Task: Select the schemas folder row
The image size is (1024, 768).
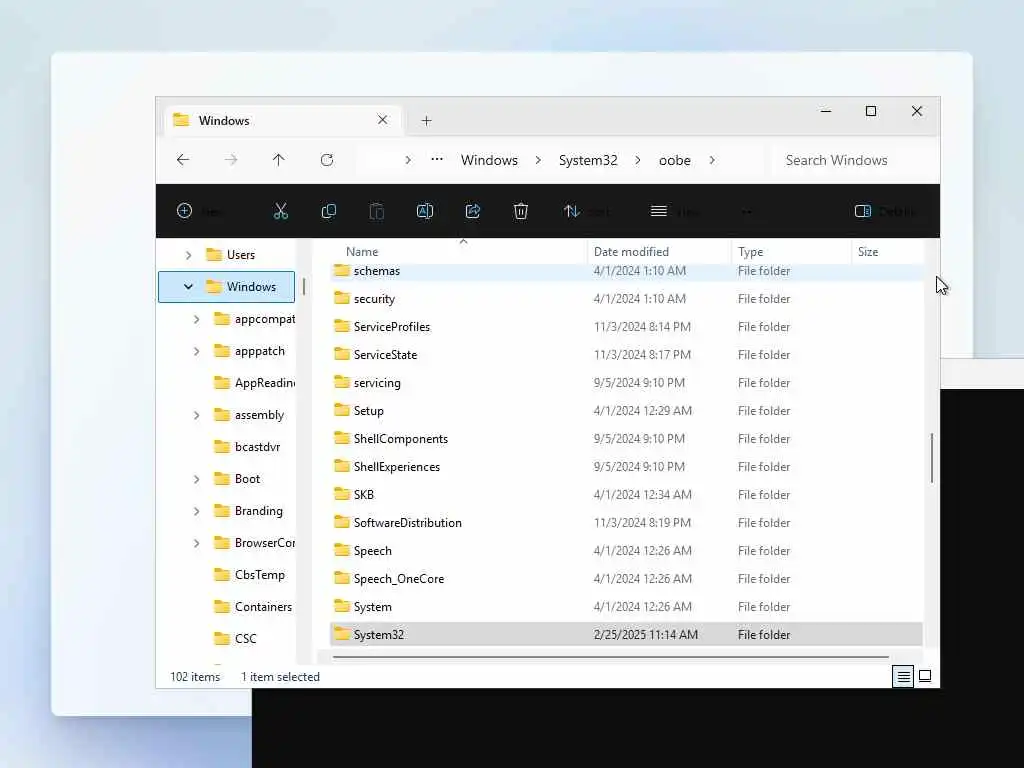Action: click(x=626, y=272)
